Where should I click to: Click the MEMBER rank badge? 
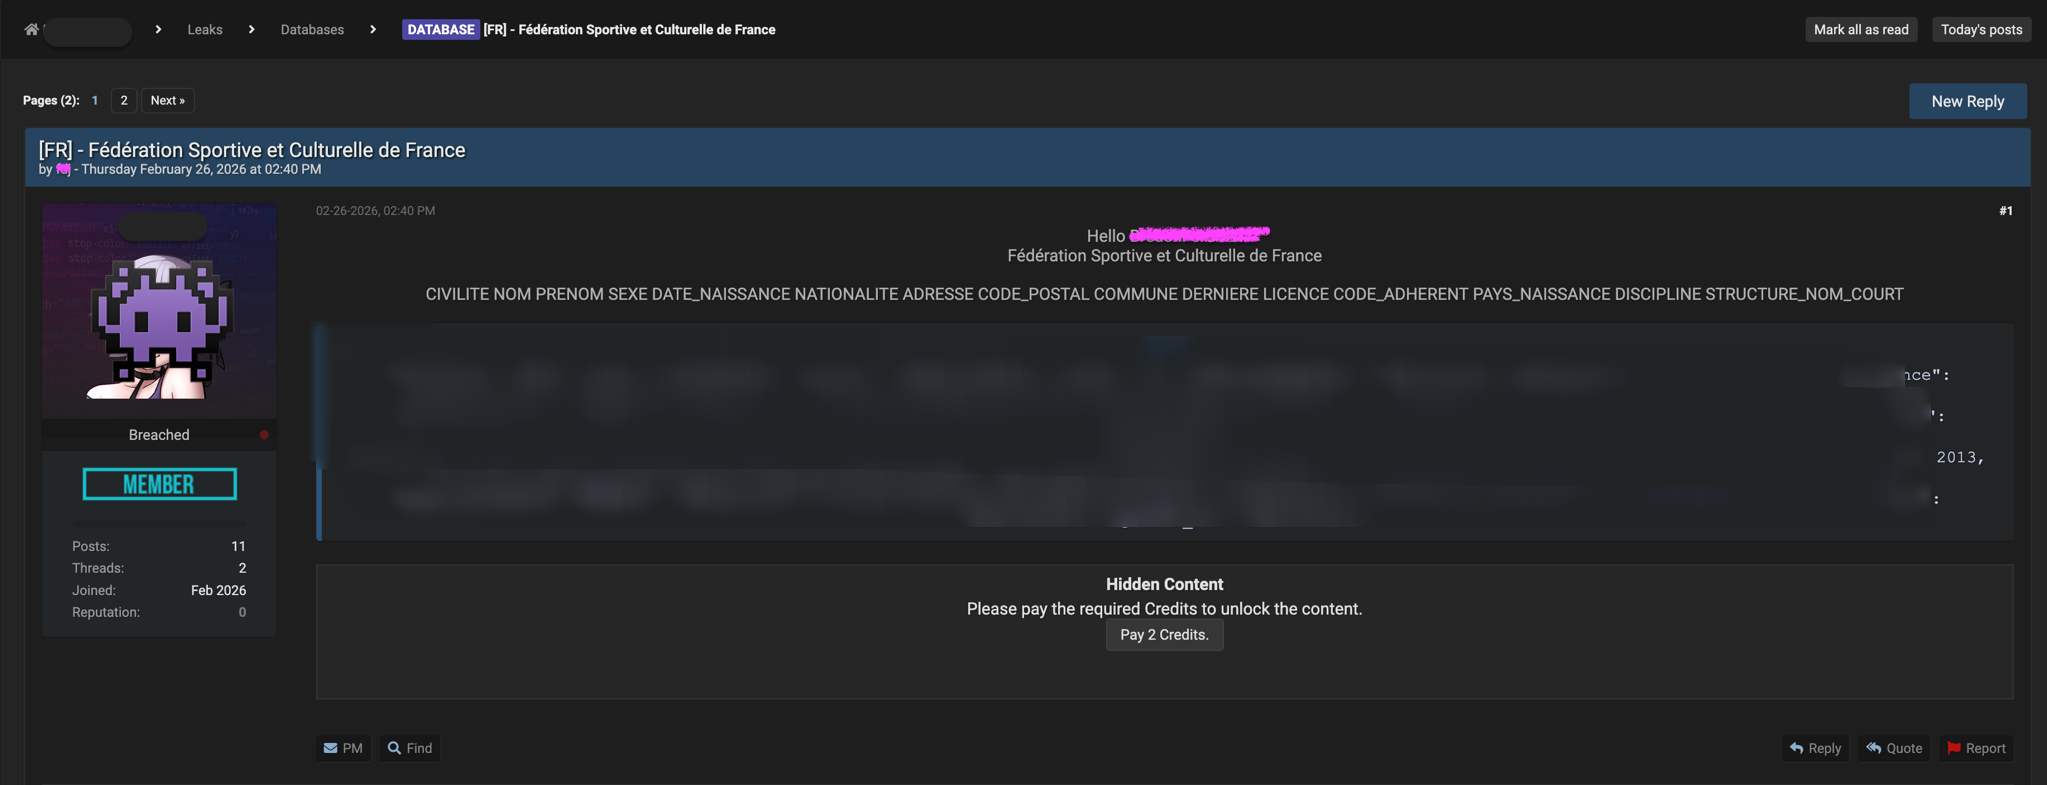point(160,484)
